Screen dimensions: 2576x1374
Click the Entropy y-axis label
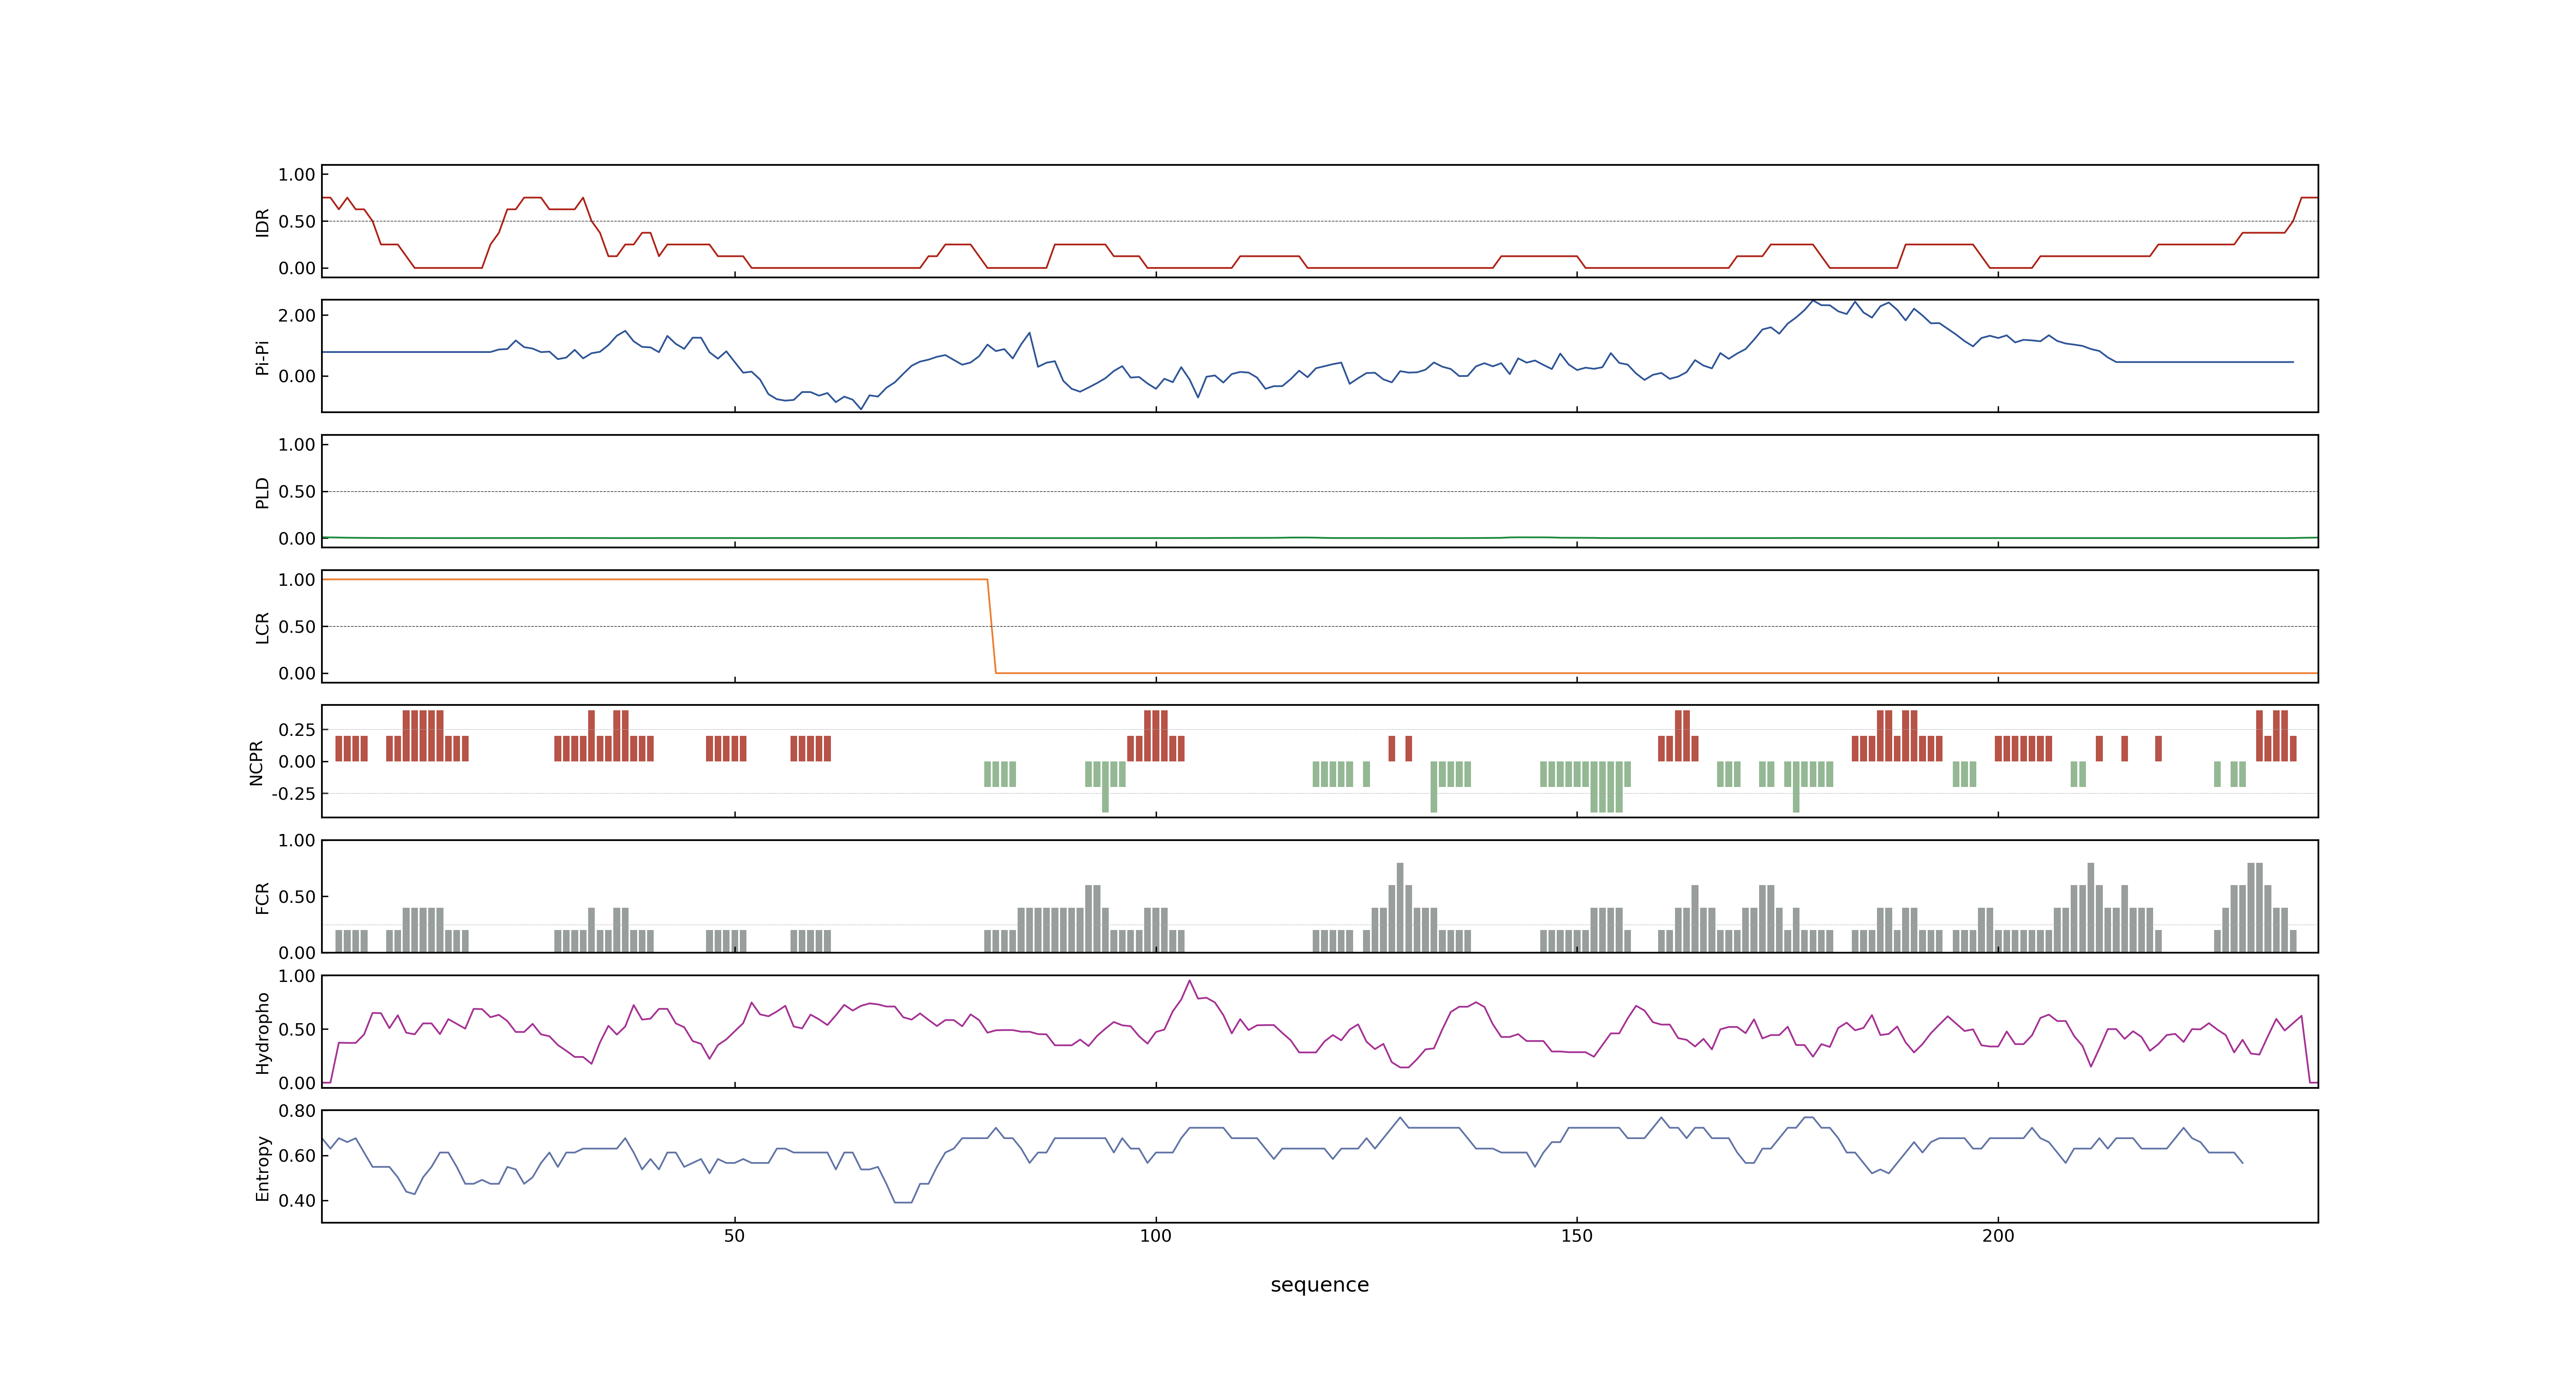[262, 1167]
